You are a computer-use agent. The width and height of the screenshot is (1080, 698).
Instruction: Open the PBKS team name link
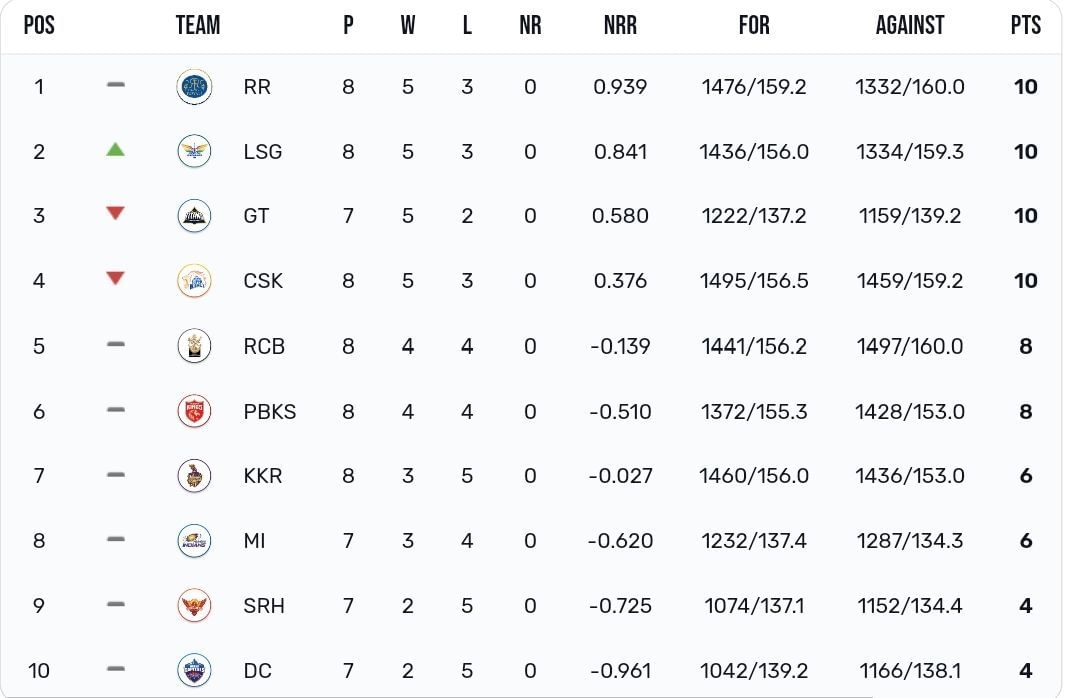(269, 411)
